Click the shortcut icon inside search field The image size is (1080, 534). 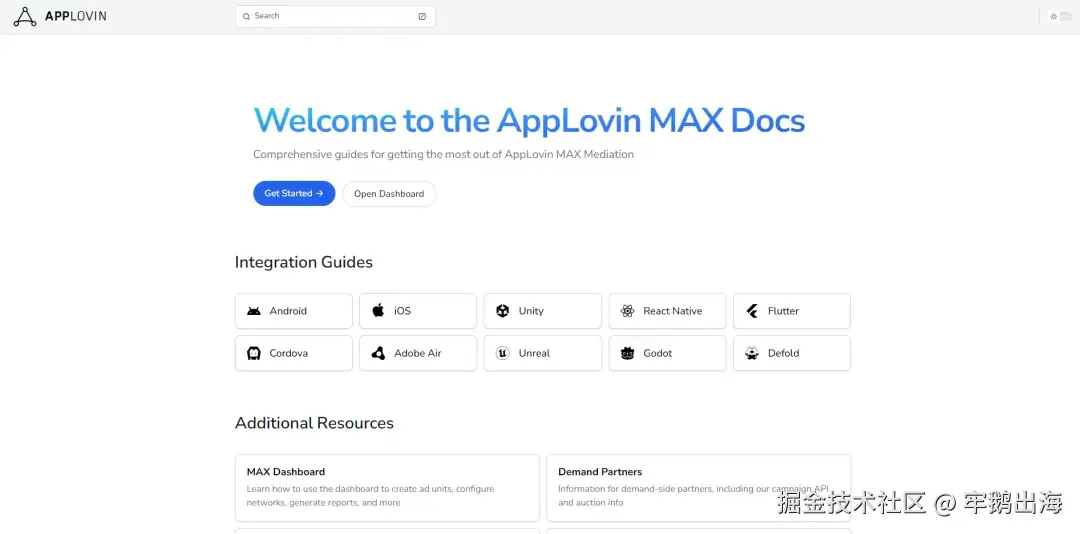tap(422, 16)
